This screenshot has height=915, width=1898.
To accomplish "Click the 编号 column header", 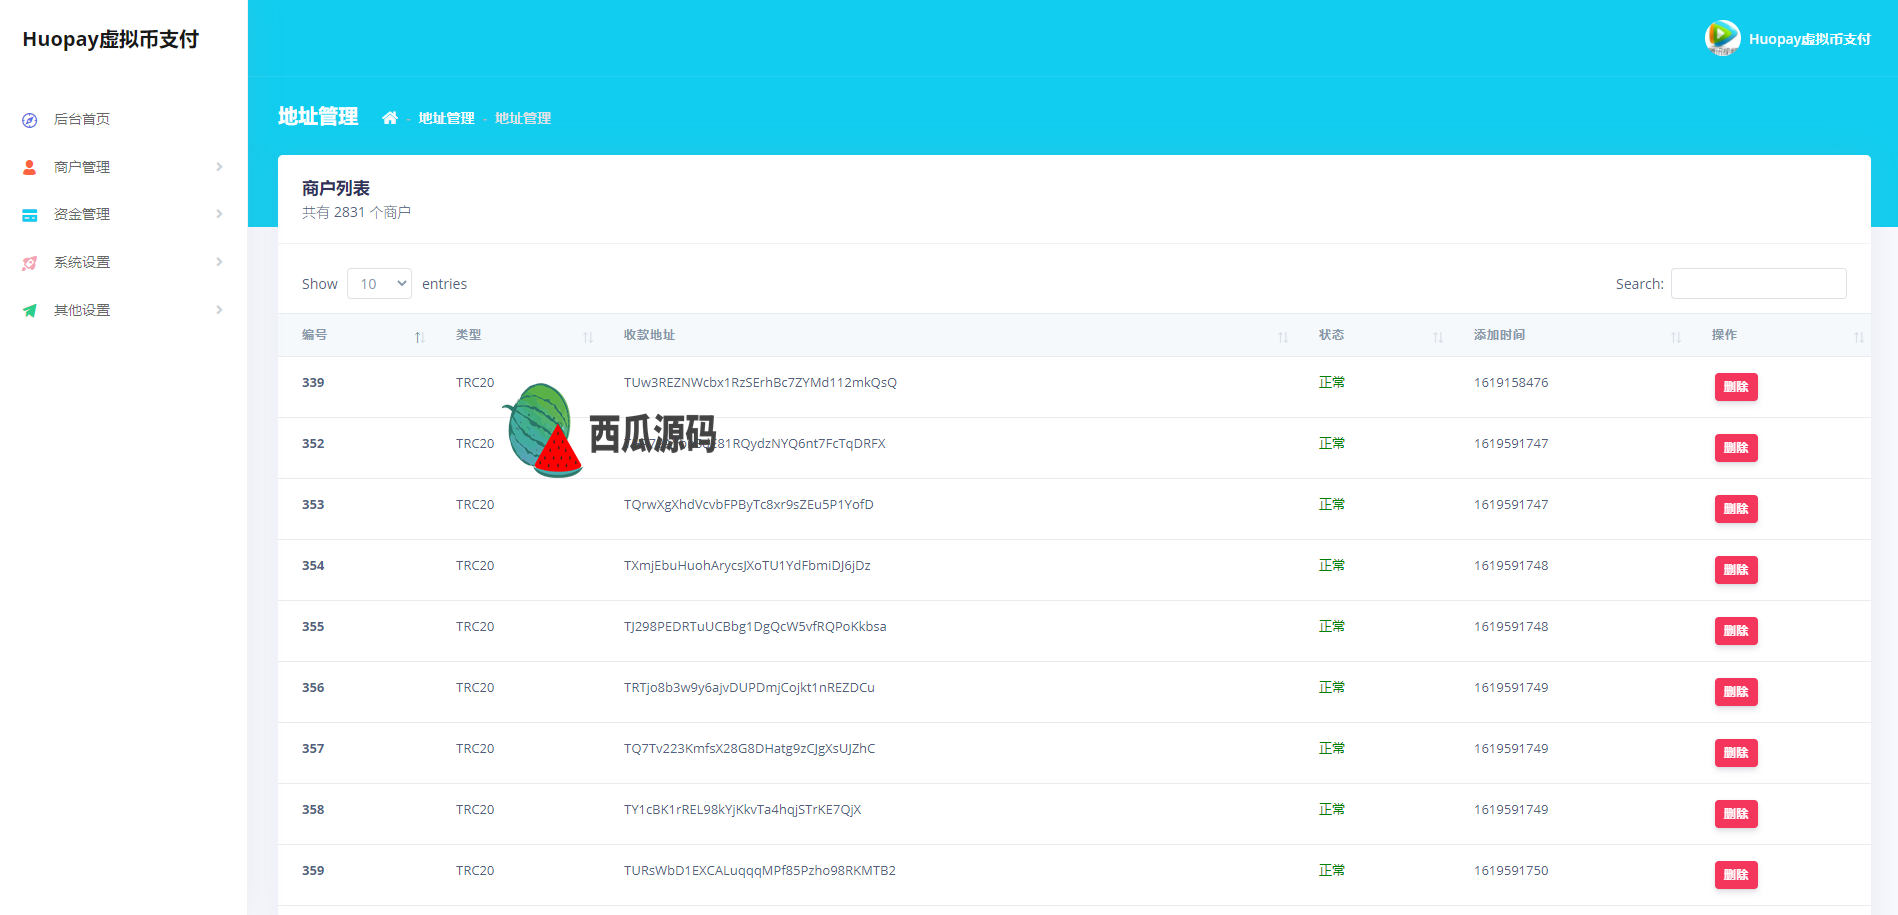I will [355, 335].
